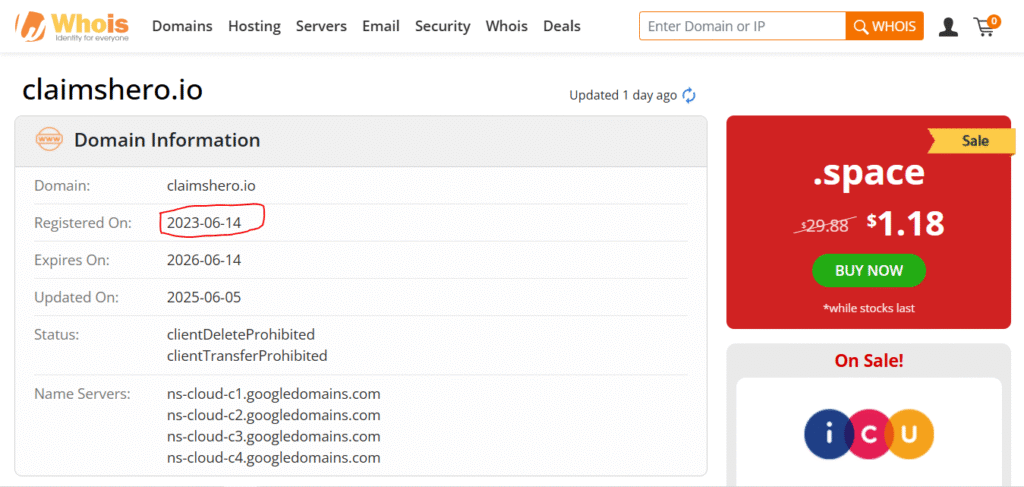Open the Deals menu
This screenshot has width=1024, height=487.
pos(562,26)
